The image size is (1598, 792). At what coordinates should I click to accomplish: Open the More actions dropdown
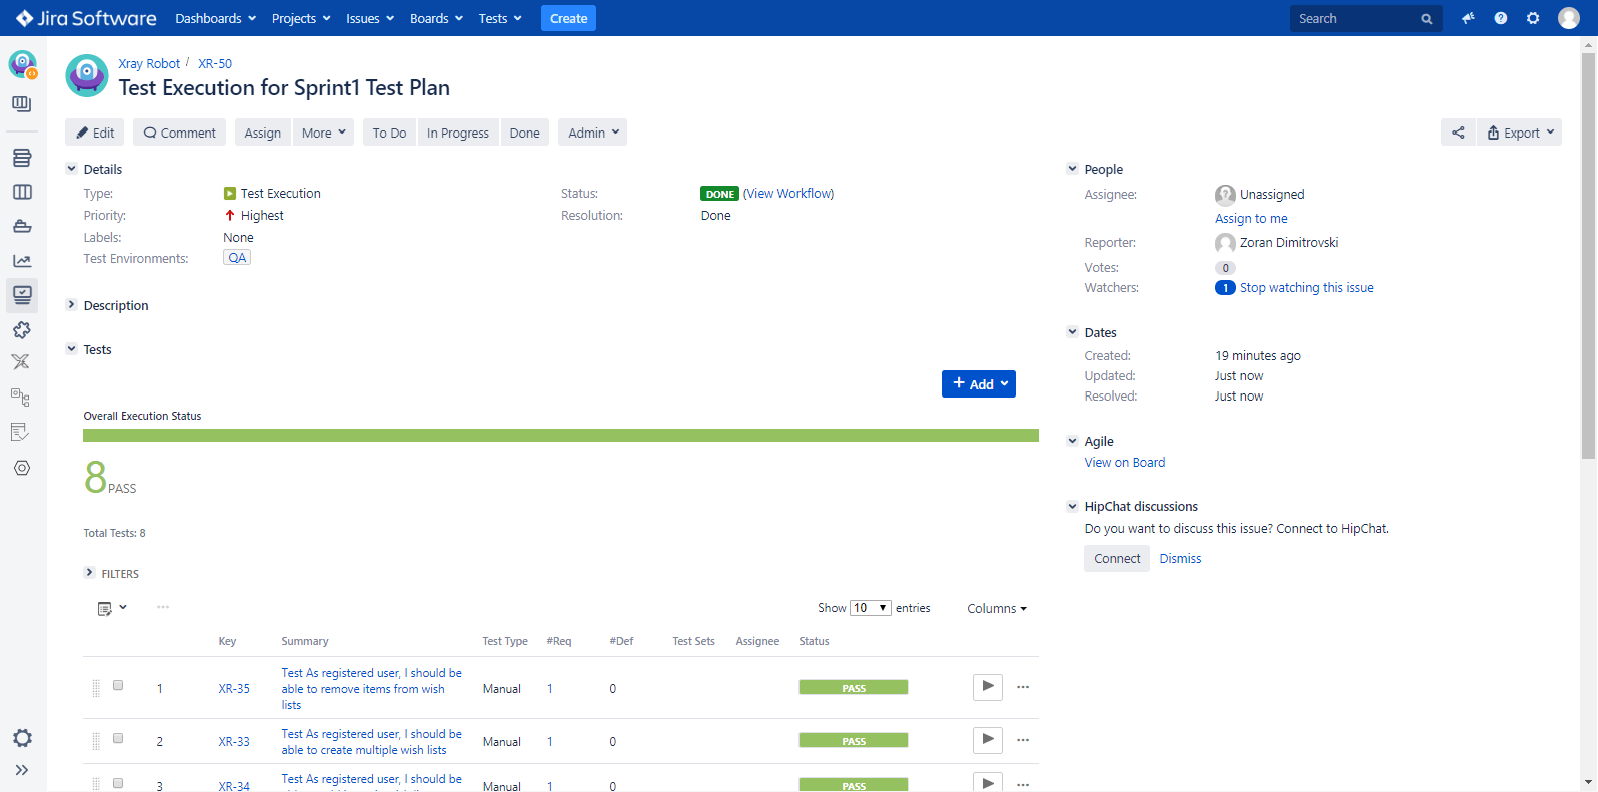(x=323, y=132)
